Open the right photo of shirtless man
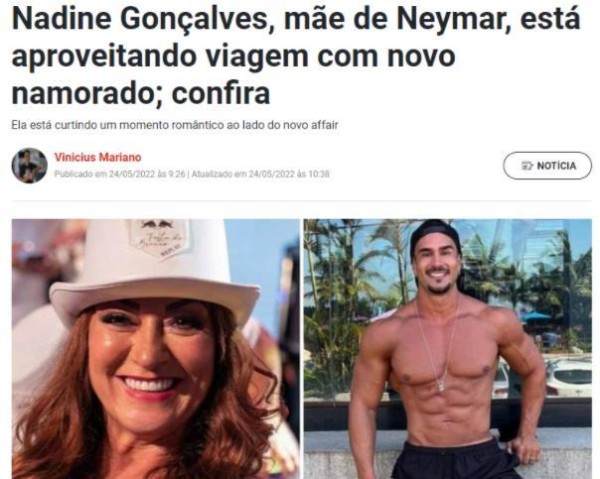 coord(448,349)
